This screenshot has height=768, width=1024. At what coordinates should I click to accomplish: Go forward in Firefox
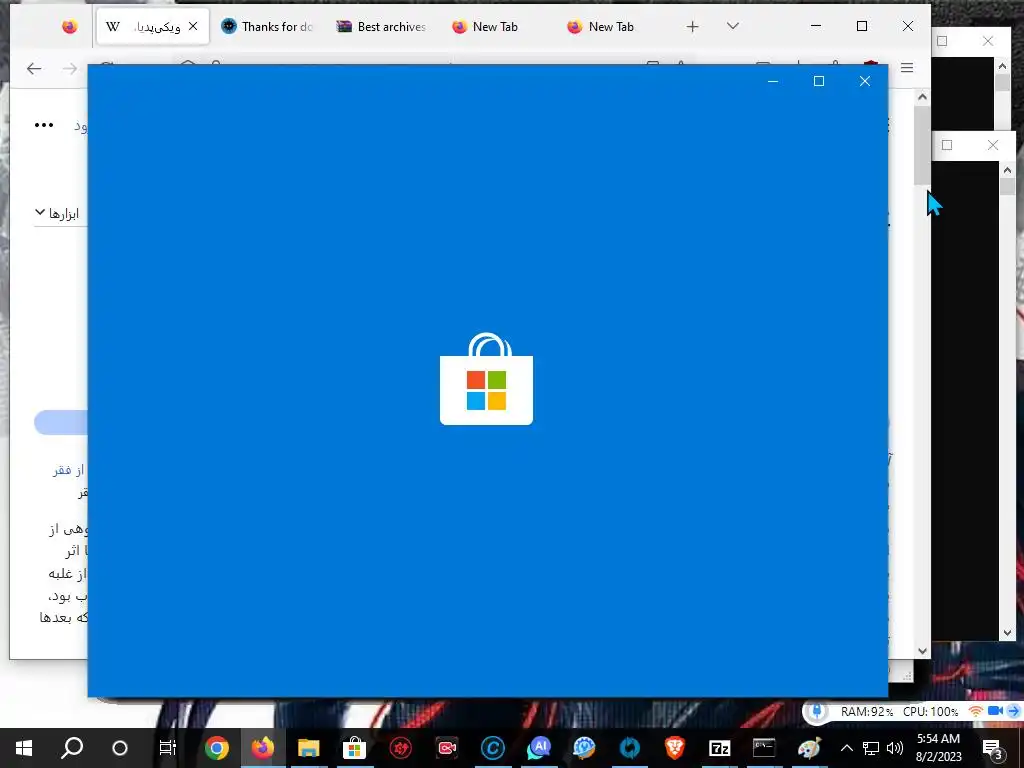70,68
